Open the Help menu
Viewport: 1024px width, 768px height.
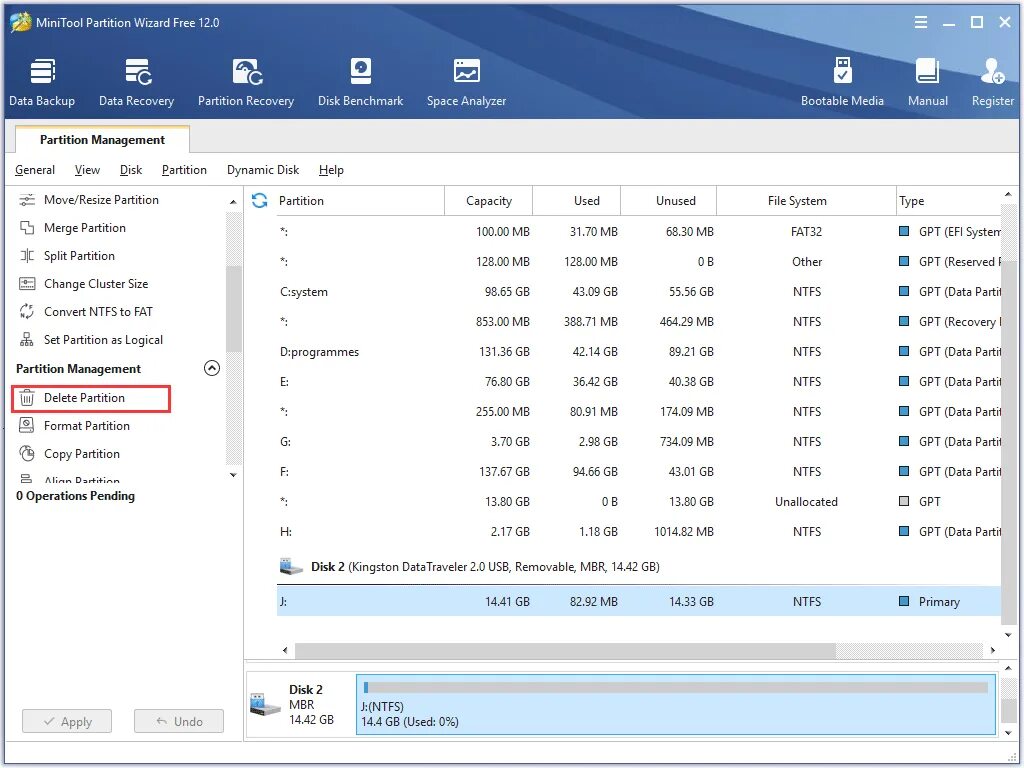tap(331, 170)
